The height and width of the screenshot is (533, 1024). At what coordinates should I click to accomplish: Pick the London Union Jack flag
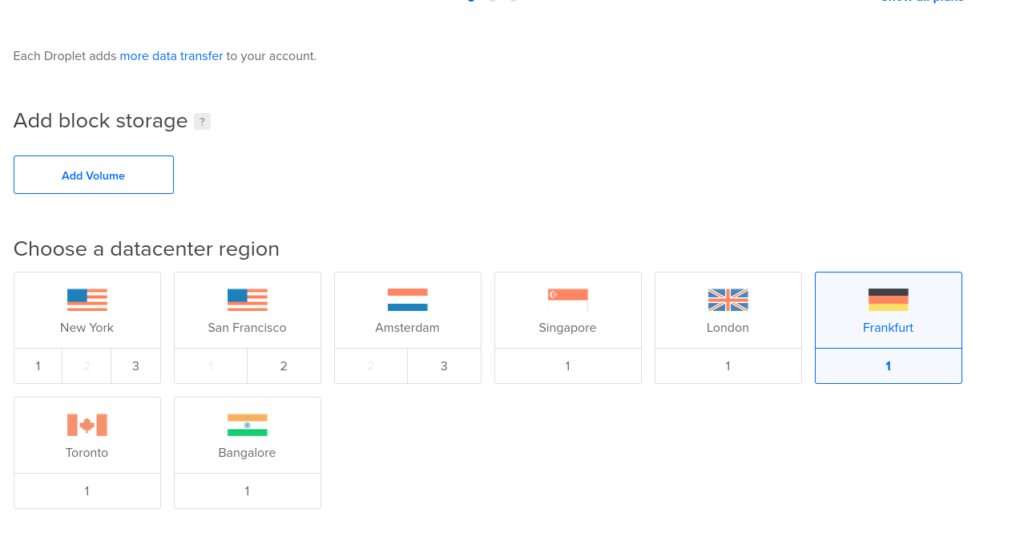pyautogui.click(x=728, y=300)
